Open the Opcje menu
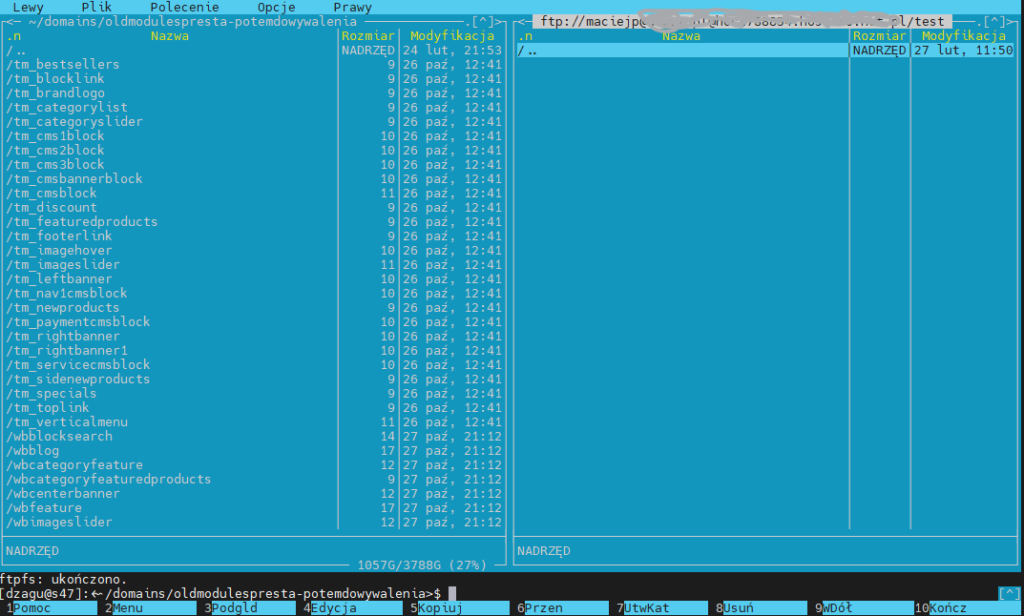 tap(276, 7)
